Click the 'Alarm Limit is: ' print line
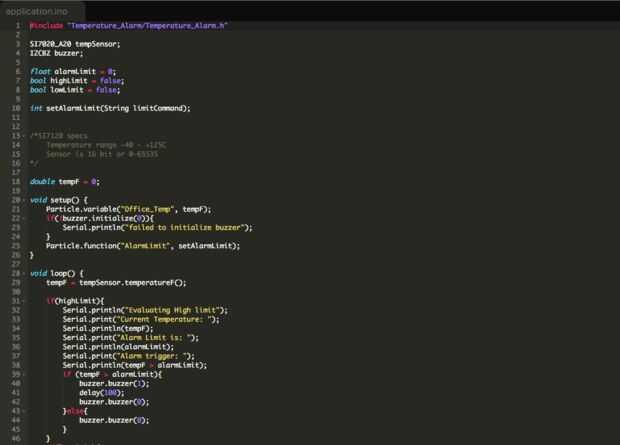 [130, 337]
